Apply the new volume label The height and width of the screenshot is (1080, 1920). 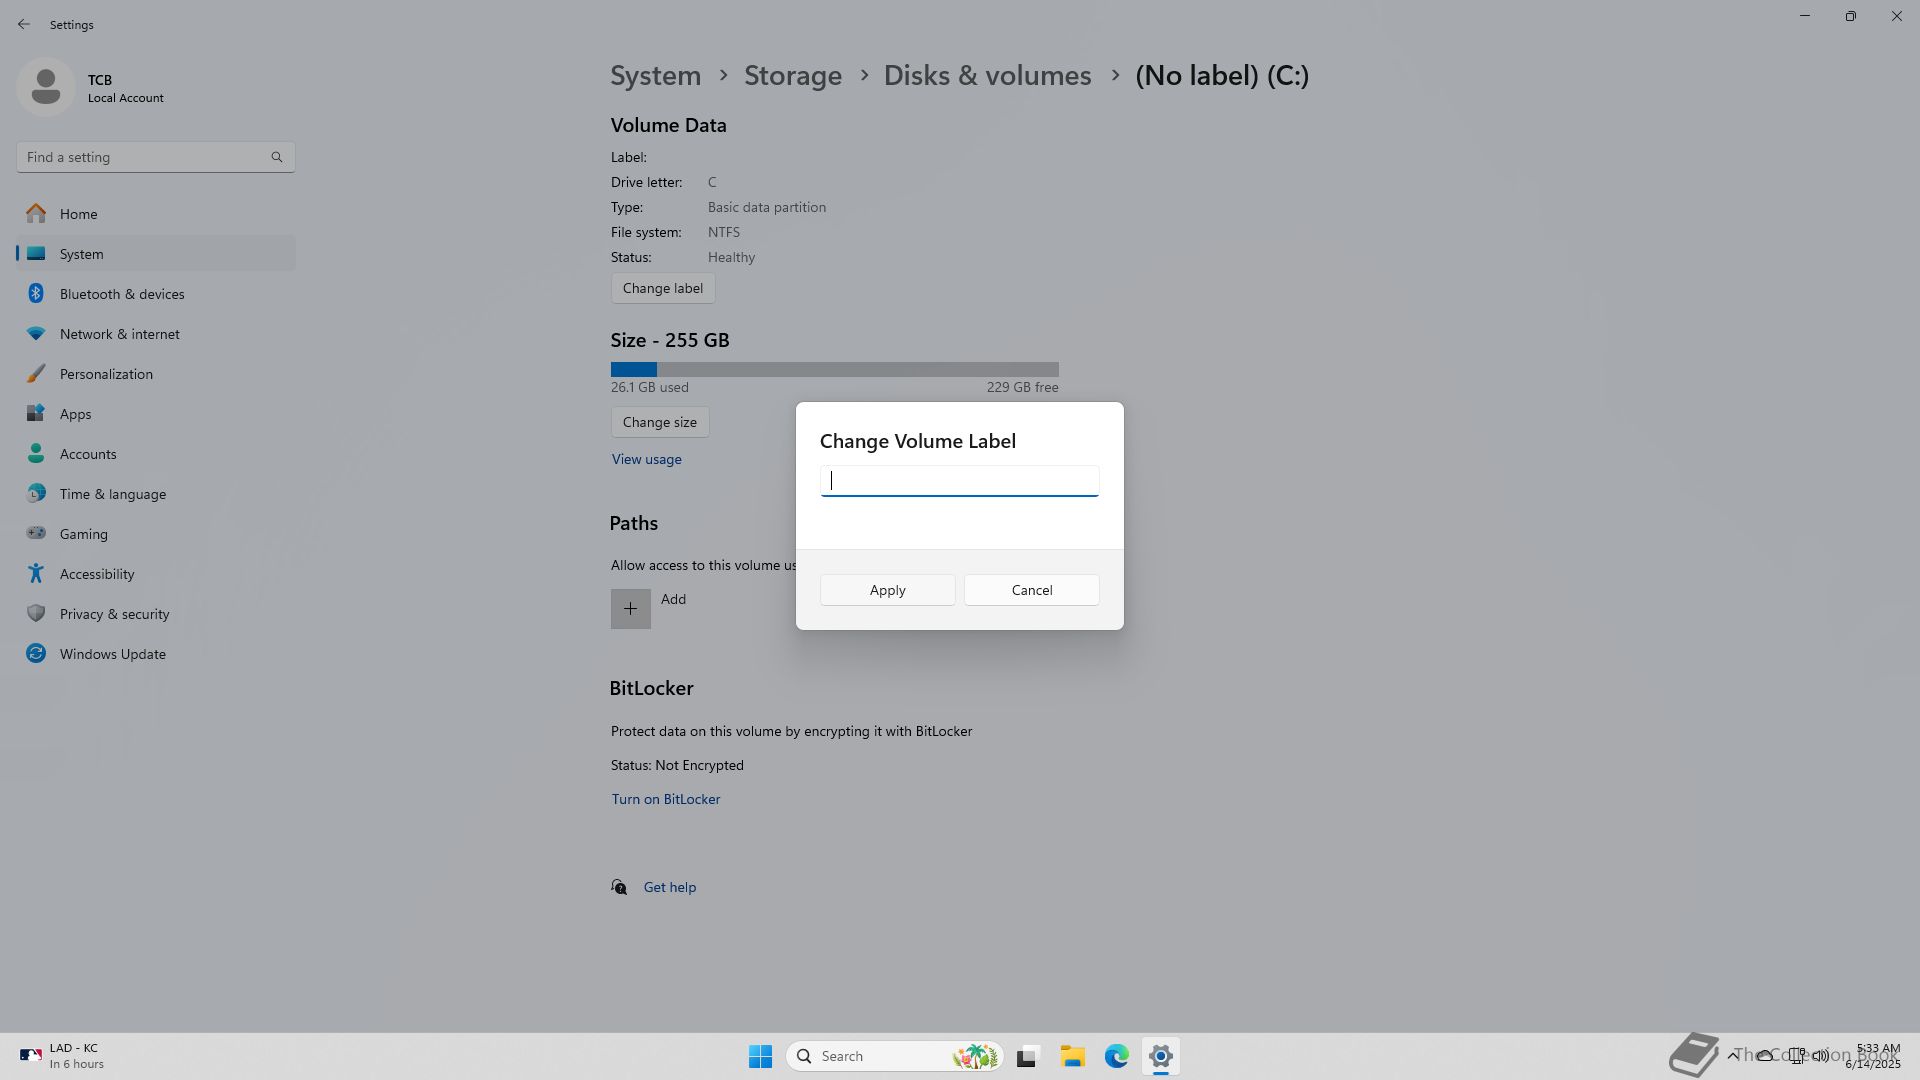[887, 590]
